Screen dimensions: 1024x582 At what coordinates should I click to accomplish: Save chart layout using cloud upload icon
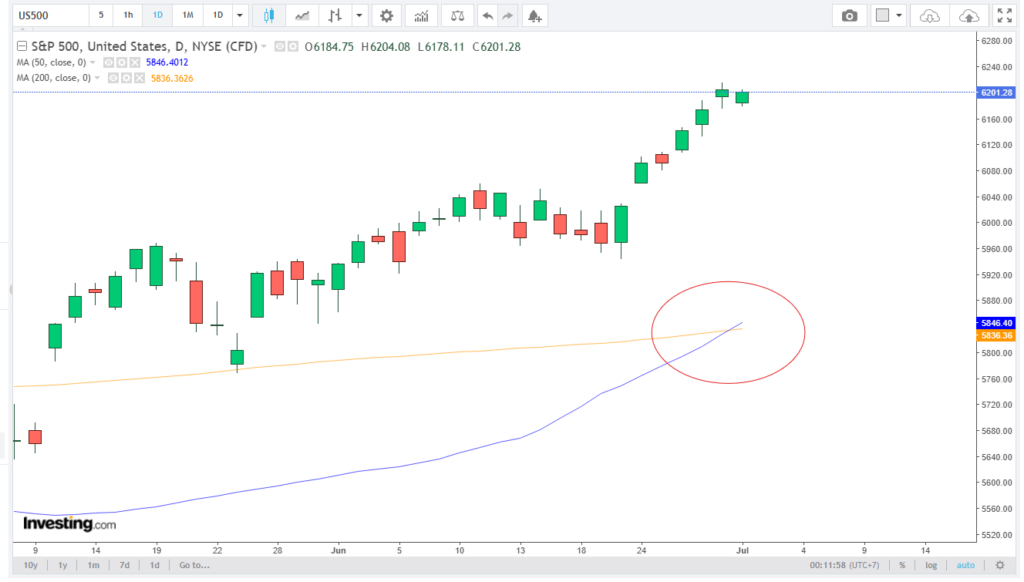[x=968, y=16]
